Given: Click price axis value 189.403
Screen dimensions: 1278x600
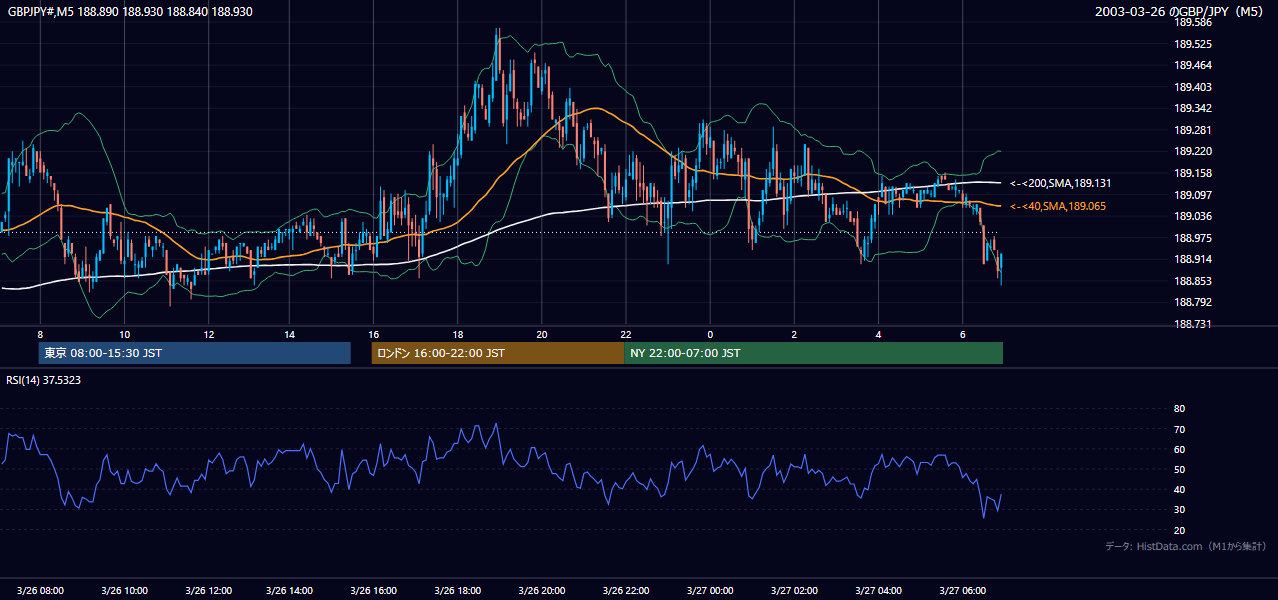Looking at the screenshot, I should (1192, 87).
